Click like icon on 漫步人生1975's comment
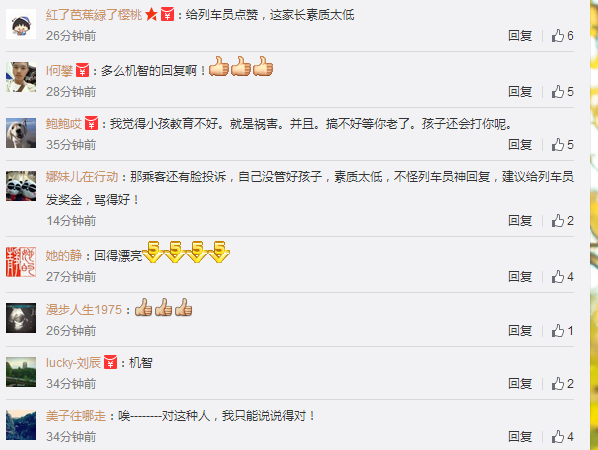Image resolution: width=598 pixels, height=450 pixels. [558, 331]
